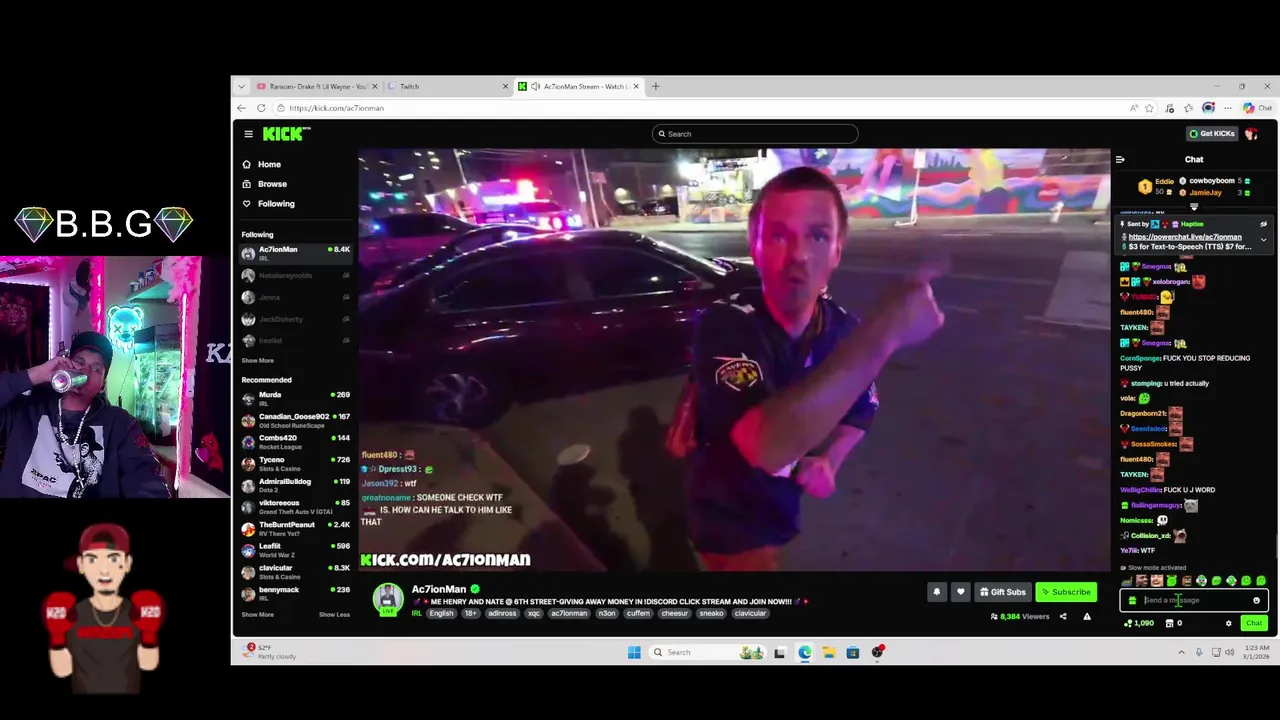Collapse the chat panel with arrow icon
Image resolution: width=1280 pixels, height=720 pixels.
(x=1120, y=160)
